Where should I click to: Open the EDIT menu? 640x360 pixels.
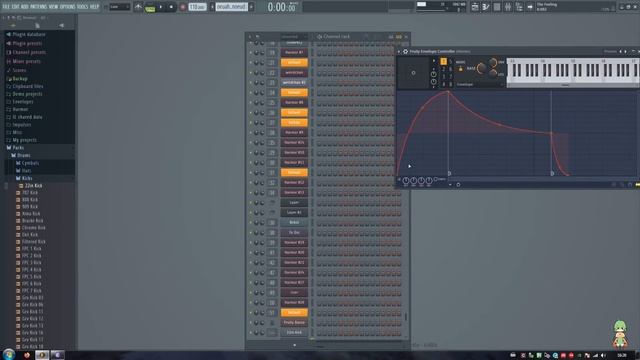click(16, 7)
